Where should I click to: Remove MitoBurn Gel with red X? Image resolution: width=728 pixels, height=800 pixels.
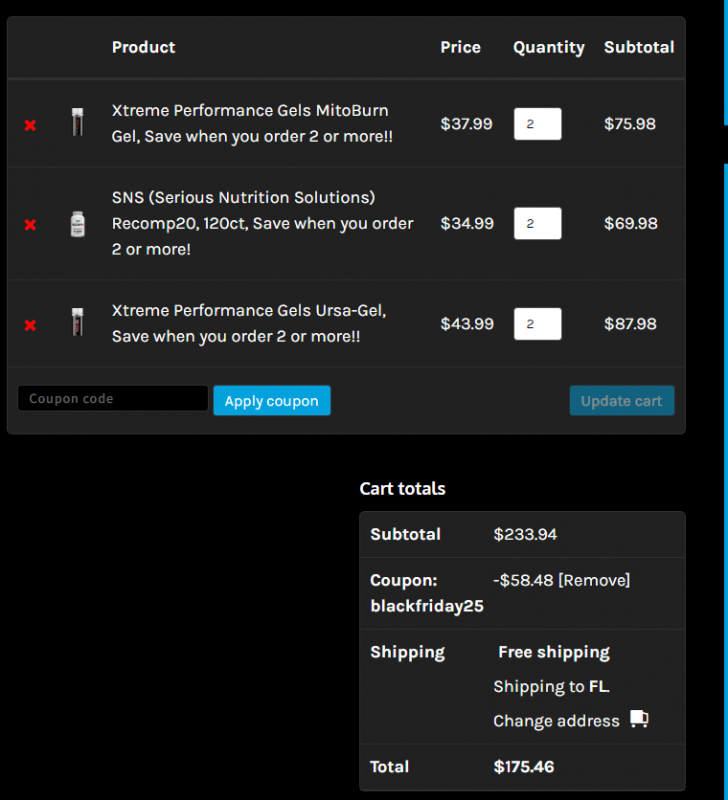[30, 125]
